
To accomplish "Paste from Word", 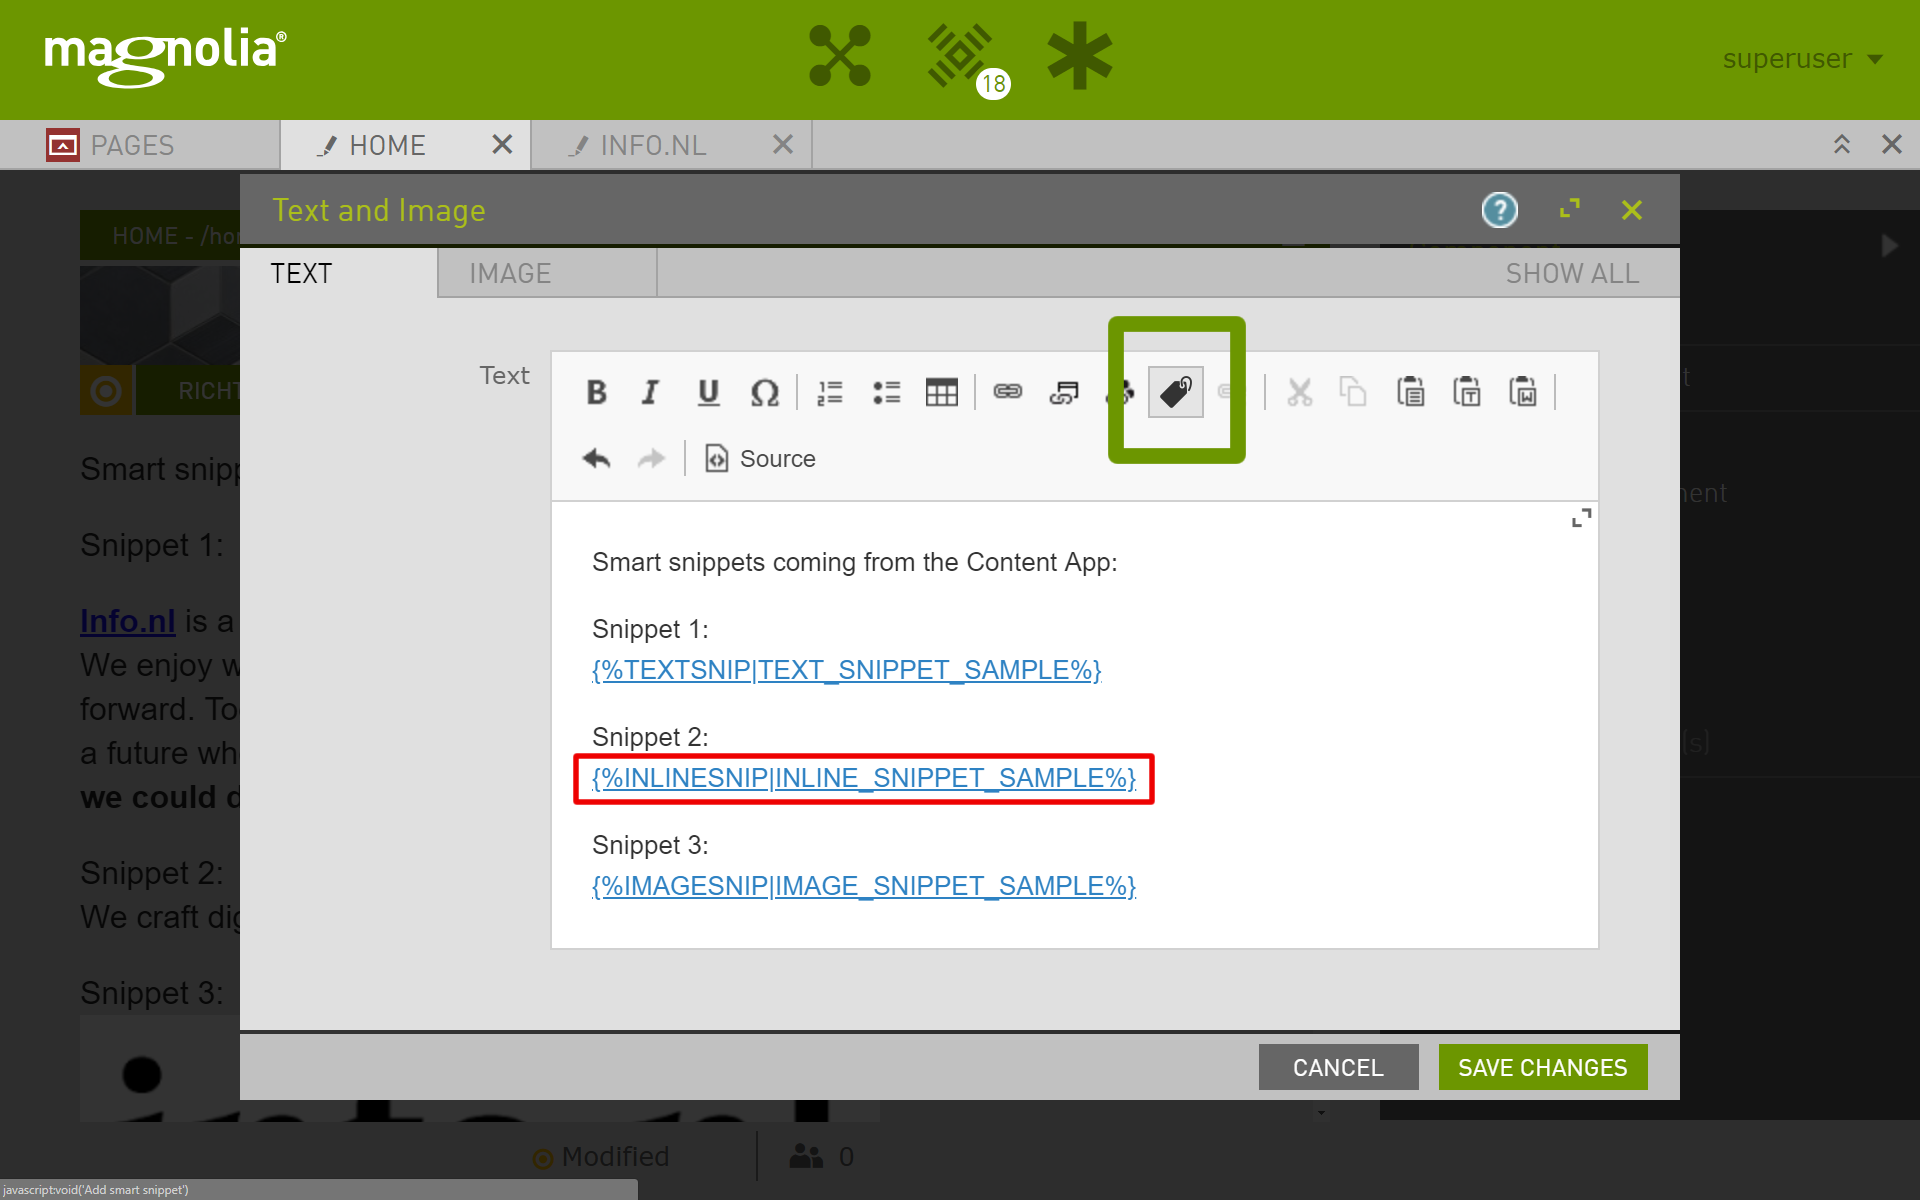I will tap(1523, 392).
